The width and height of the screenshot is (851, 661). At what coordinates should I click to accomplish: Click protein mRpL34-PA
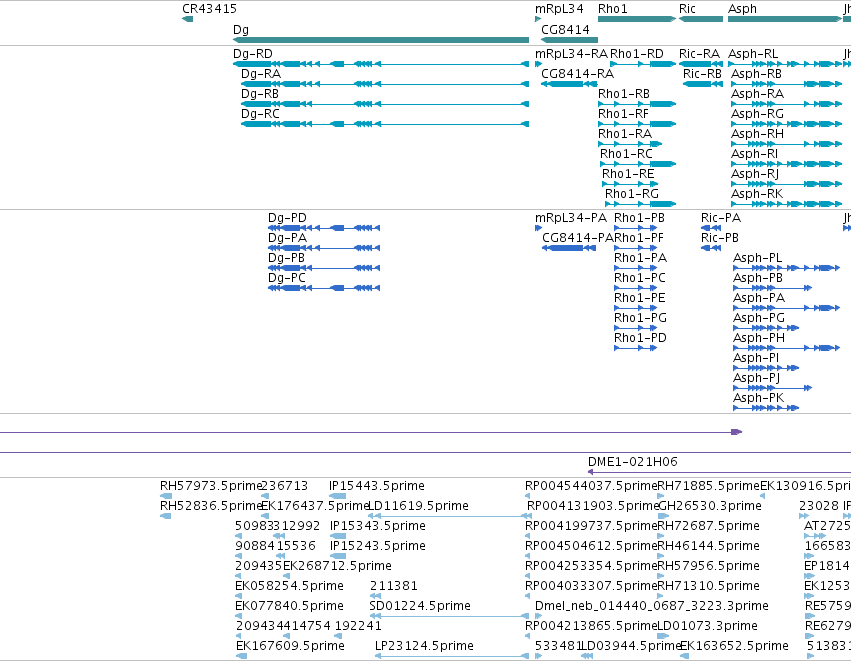coord(538,228)
